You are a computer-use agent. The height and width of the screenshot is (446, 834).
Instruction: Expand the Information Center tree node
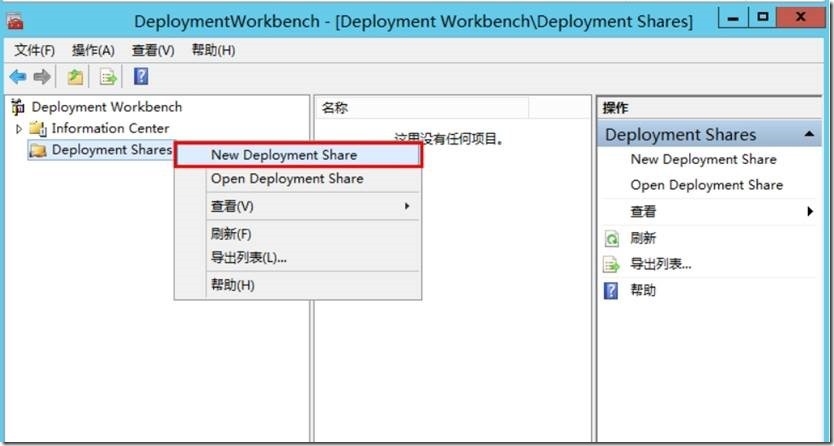(x=19, y=129)
